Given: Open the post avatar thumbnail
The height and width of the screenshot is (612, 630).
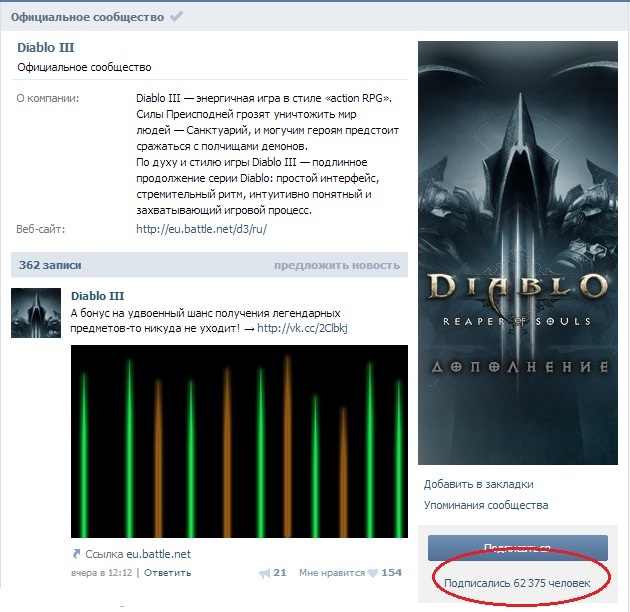Looking at the screenshot, I should (x=36, y=313).
